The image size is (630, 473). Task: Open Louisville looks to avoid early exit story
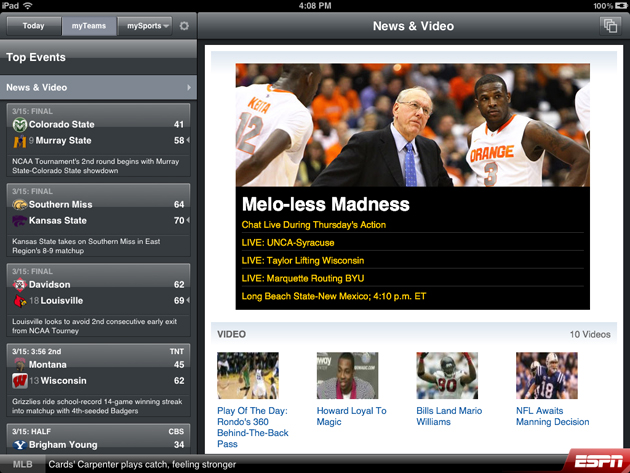(94, 326)
